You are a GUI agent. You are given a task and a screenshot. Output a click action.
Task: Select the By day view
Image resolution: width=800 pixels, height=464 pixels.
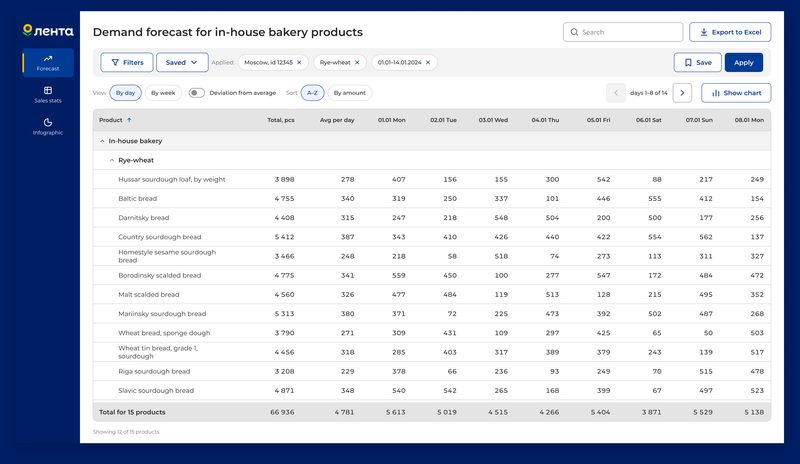pos(126,93)
